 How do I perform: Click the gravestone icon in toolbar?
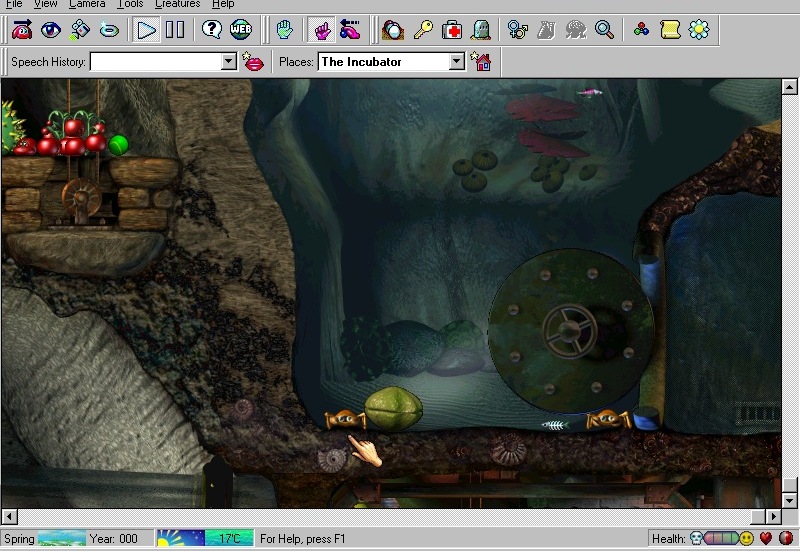coord(480,30)
